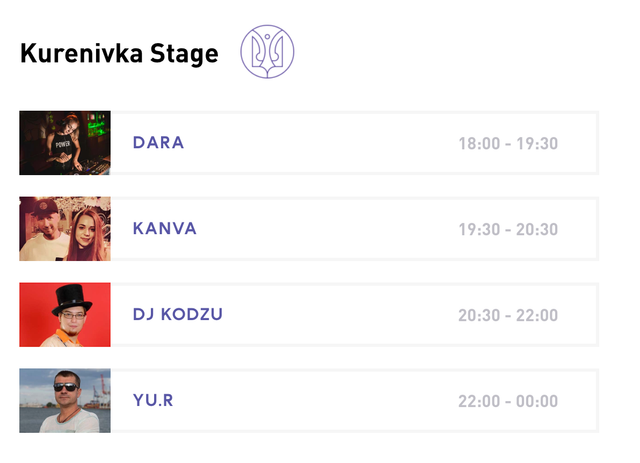Click empty middle of the KANVA row
Image resolution: width=640 pixels, height=463 pixels.
pyautogui.click(x=320, y=229)
